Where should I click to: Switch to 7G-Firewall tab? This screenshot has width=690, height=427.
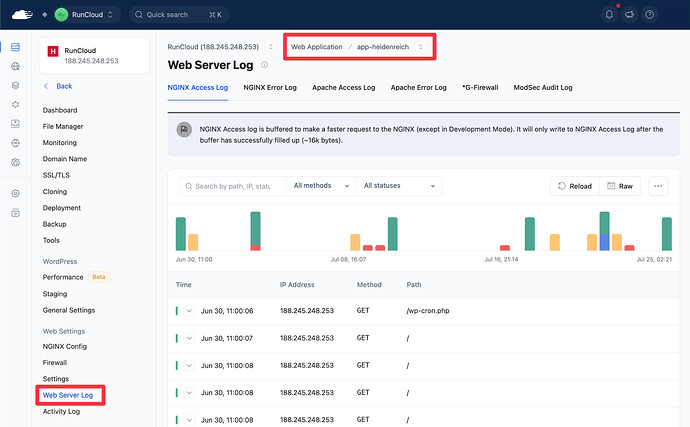pyautogui.click(x=480, y=88)
